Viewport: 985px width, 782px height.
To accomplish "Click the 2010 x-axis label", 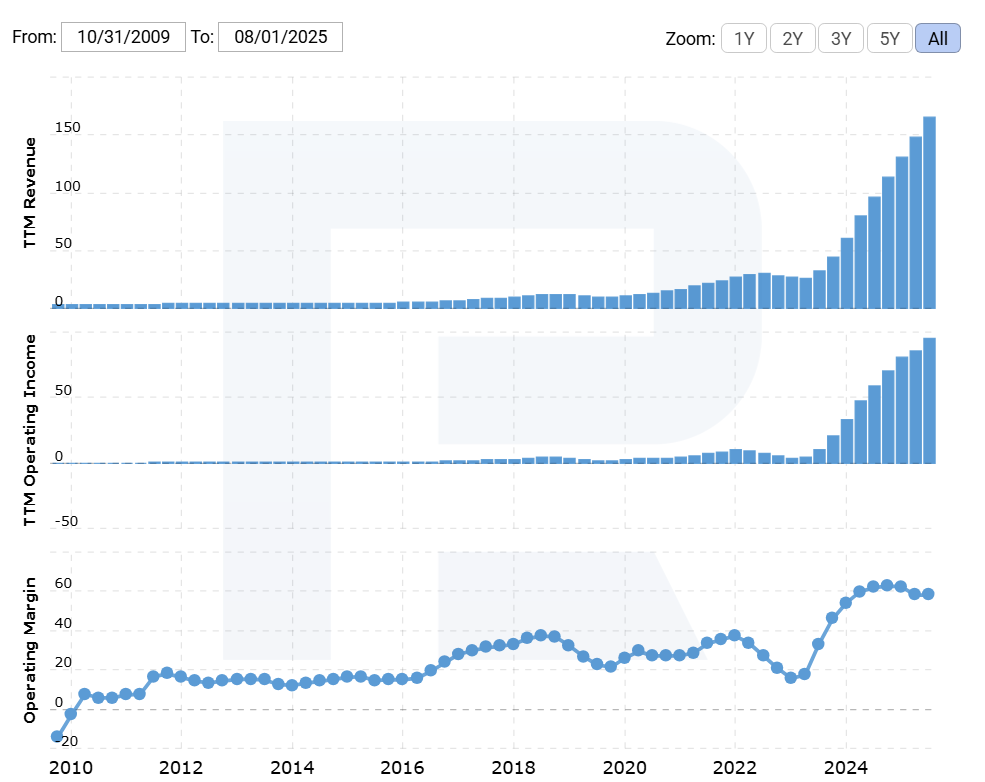I will 71,768.
